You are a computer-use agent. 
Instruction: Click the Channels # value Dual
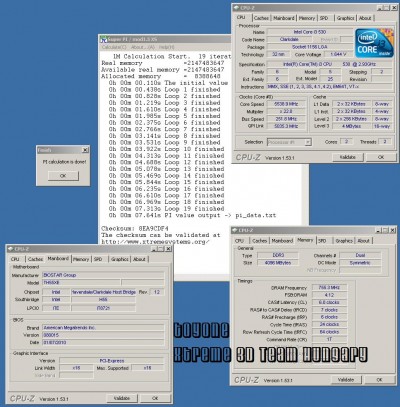coord(360,255)
